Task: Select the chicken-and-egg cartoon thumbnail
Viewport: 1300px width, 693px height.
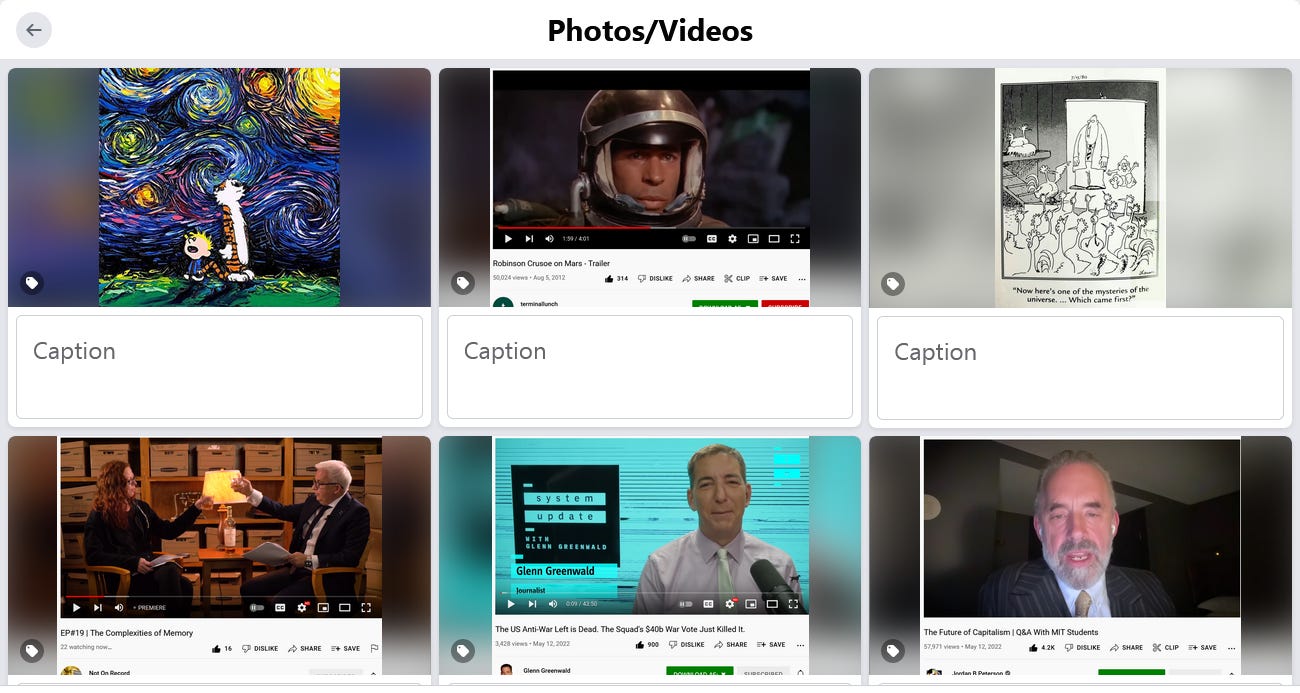Action: tap(1080, 188)
